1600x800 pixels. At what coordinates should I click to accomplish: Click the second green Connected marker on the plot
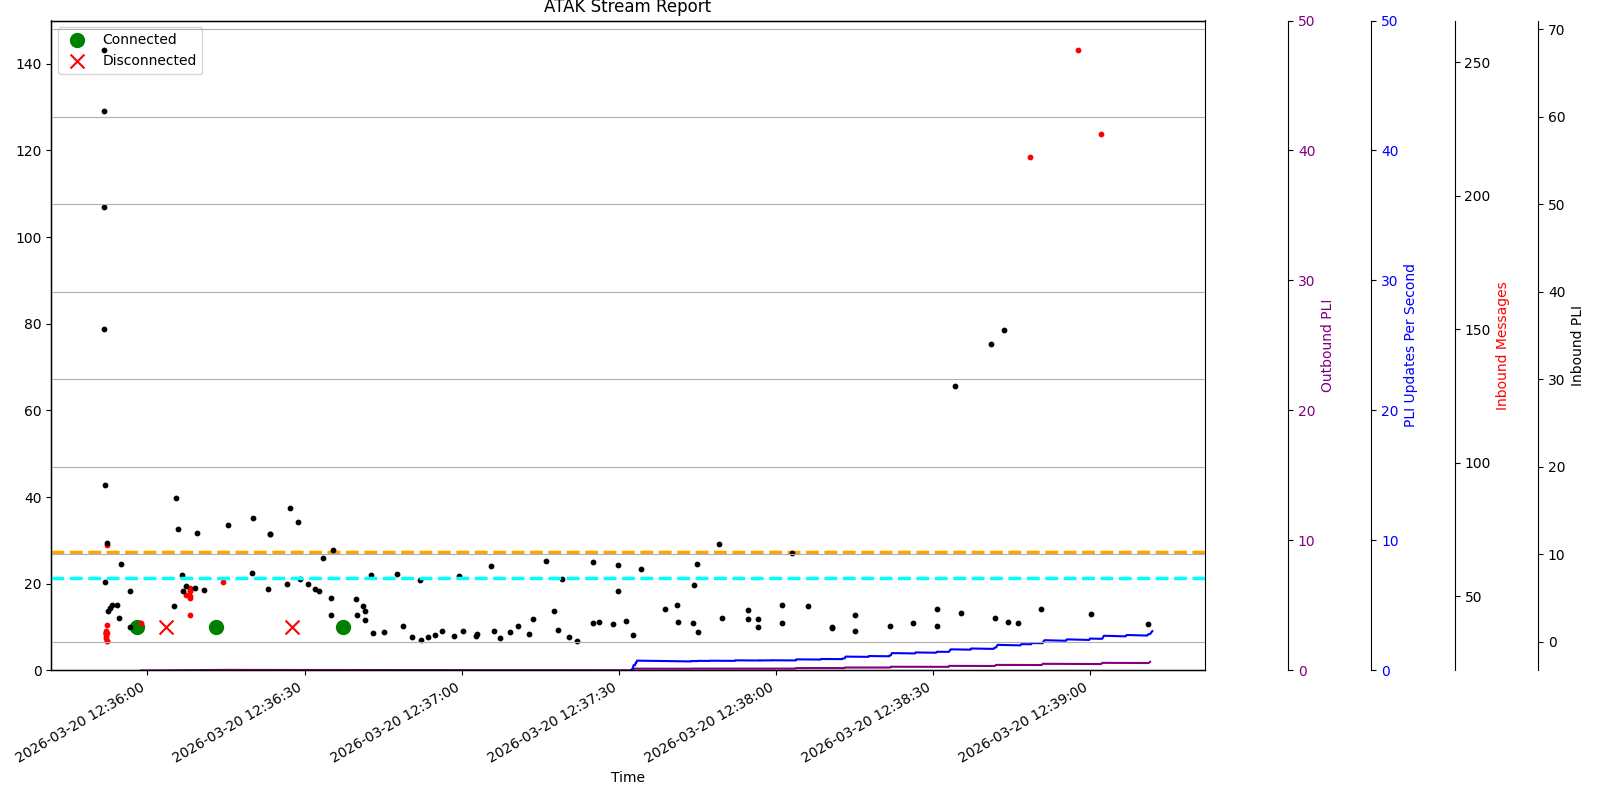click(216, 627)
